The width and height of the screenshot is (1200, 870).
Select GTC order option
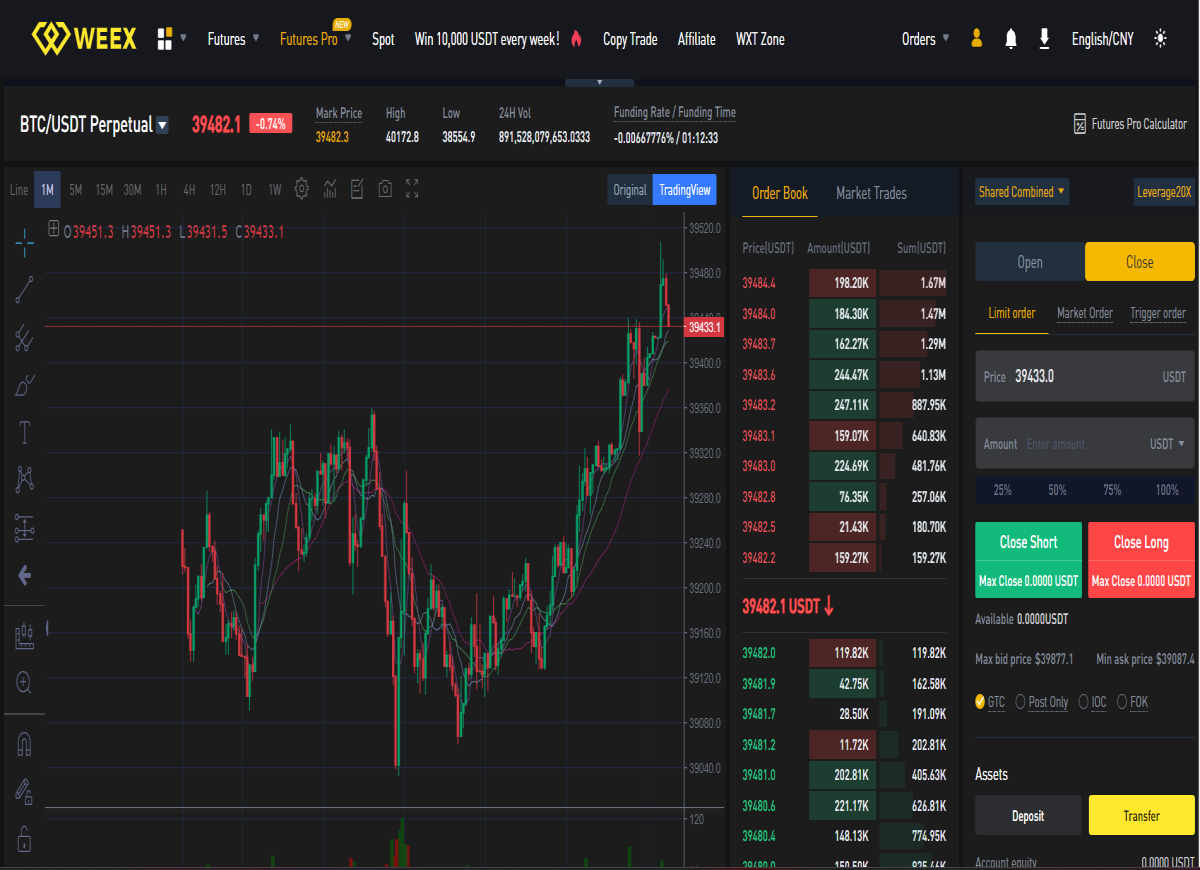point(990,702)
